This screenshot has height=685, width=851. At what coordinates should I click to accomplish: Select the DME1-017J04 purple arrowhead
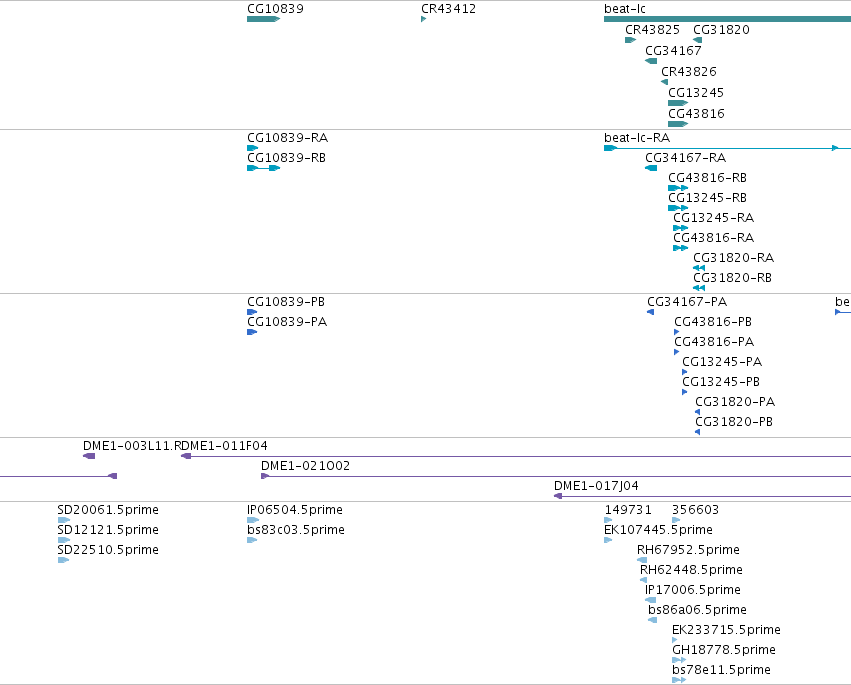pos(557,496)
